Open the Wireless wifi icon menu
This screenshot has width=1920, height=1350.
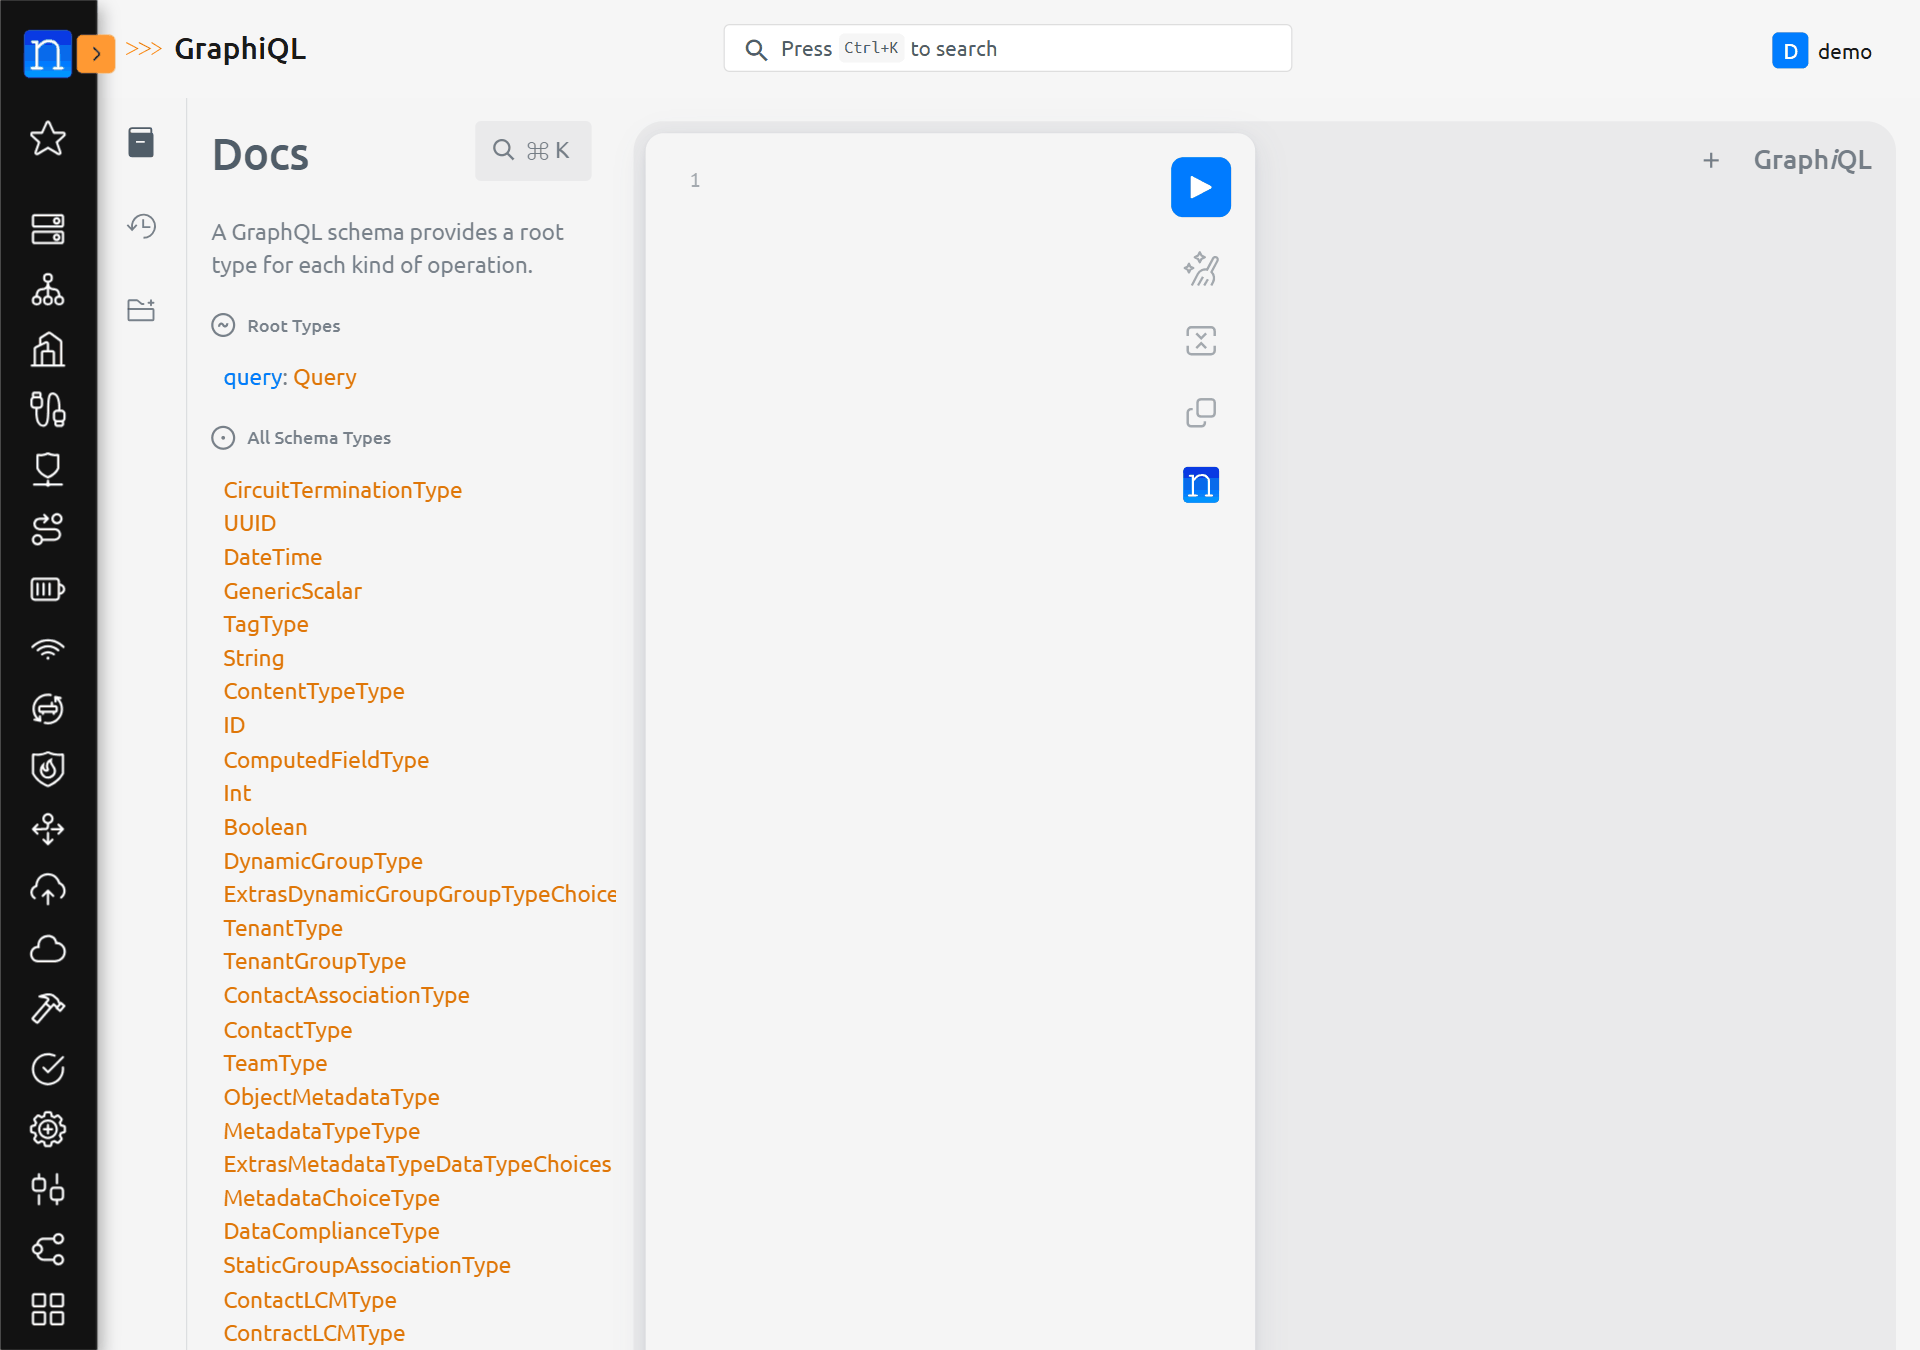(48, 649)
